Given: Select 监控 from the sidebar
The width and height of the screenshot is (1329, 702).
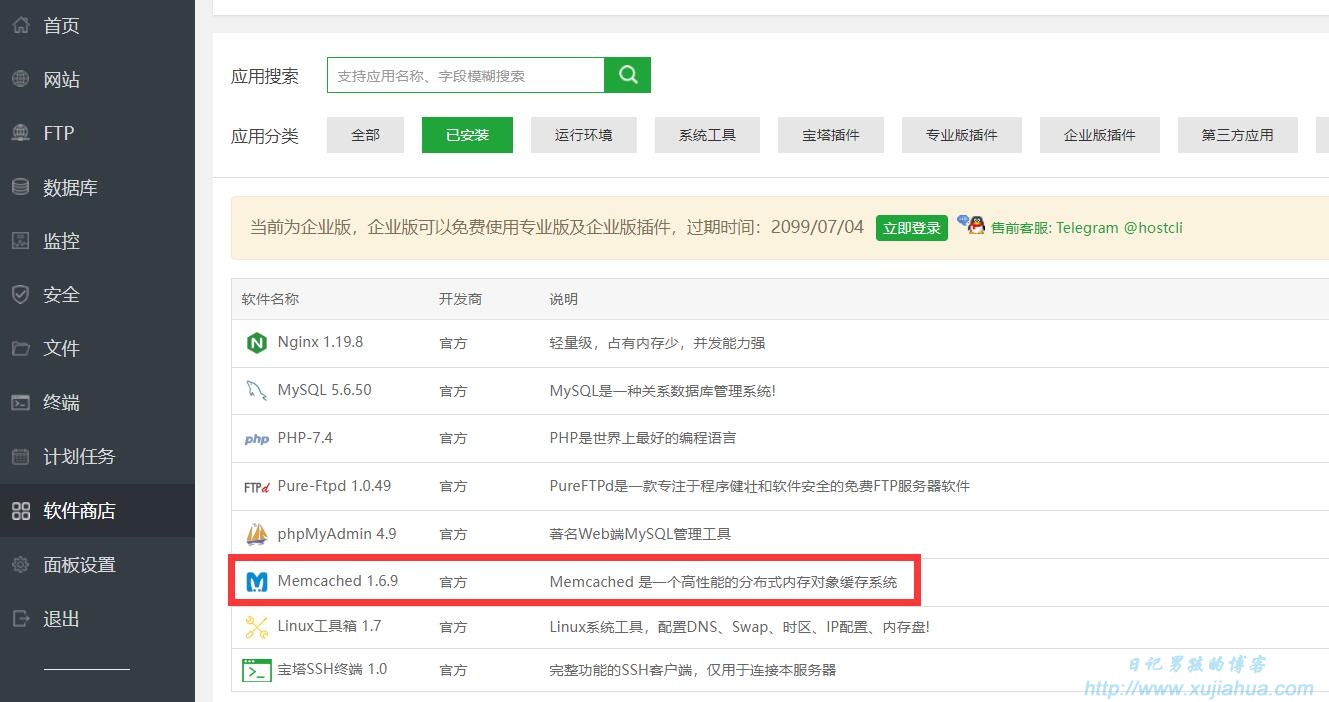Looking at the screenshot, I should click(x=61, y=241).
